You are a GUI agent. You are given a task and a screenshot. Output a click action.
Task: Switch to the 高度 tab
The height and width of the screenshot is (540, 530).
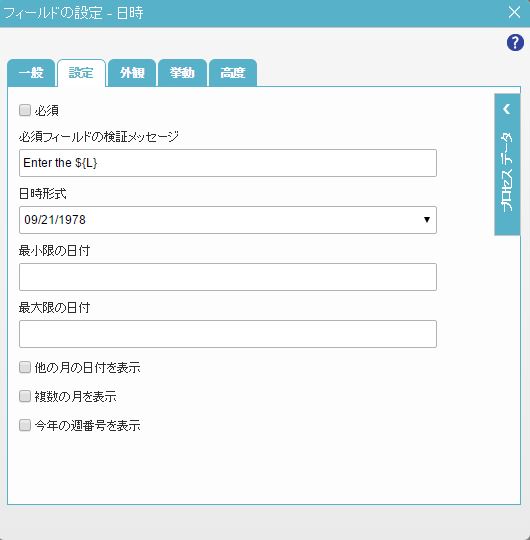tap(233, 73)
